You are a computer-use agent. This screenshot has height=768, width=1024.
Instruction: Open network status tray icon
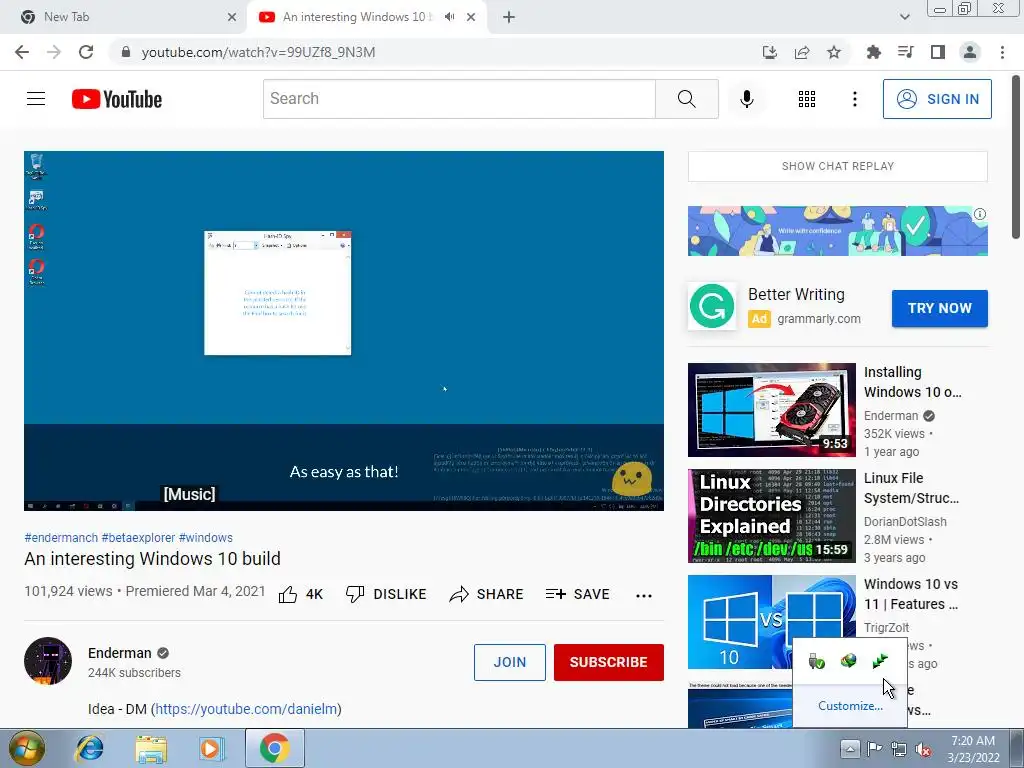click(x=899, y=748)
